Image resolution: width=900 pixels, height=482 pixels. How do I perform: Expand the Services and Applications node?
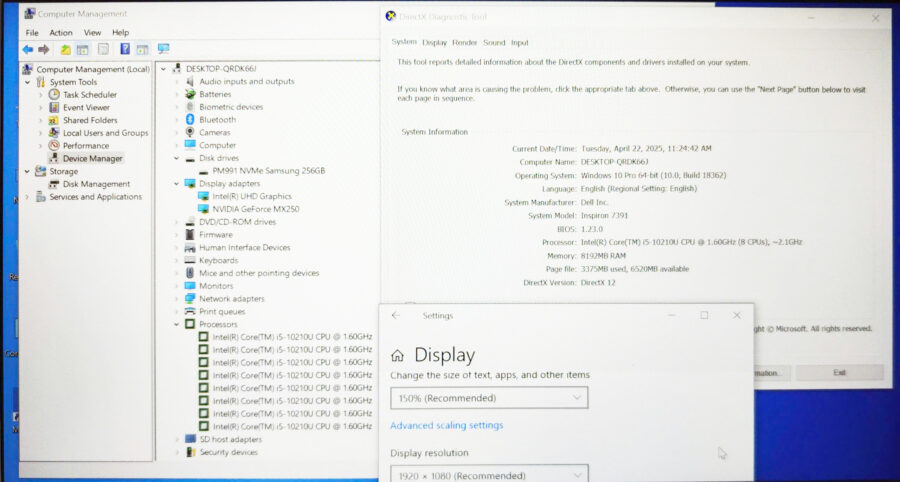tap(27, 197)
